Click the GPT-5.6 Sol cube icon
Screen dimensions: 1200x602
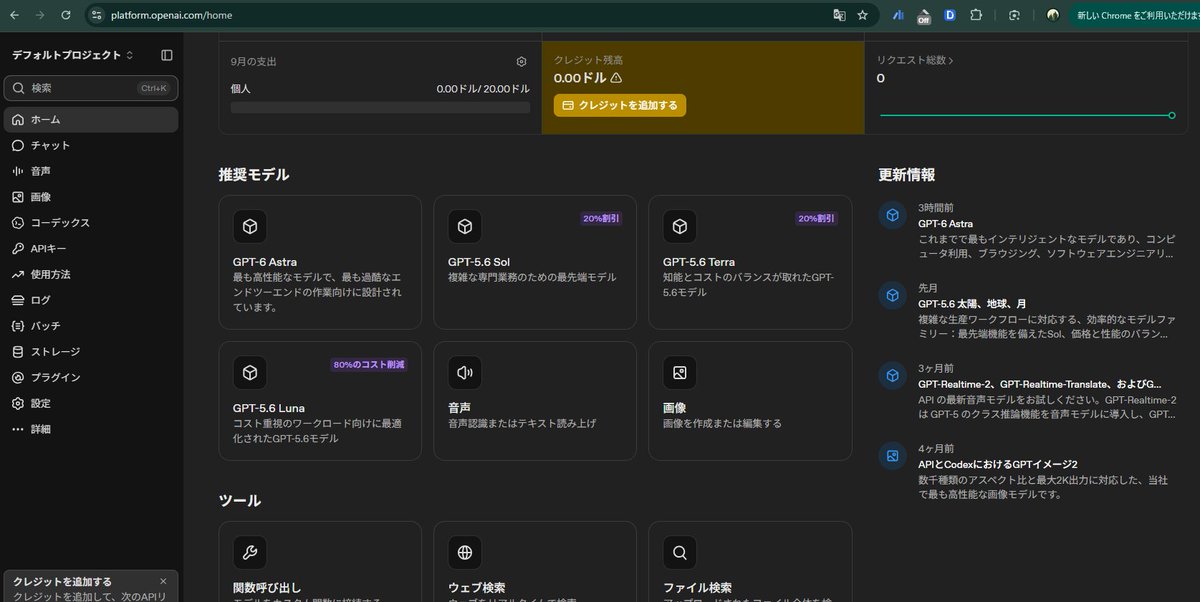point(465,227)
